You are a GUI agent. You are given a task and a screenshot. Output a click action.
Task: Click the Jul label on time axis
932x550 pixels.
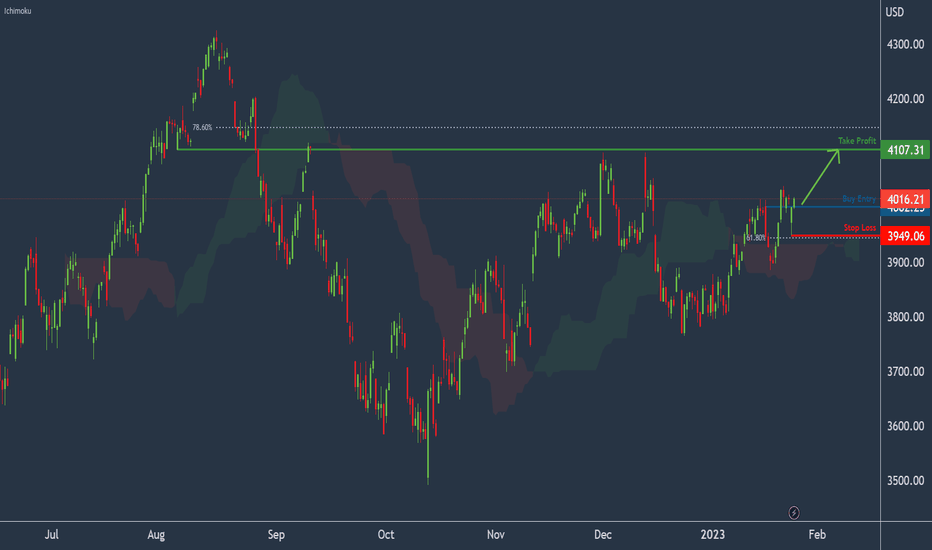52,535
